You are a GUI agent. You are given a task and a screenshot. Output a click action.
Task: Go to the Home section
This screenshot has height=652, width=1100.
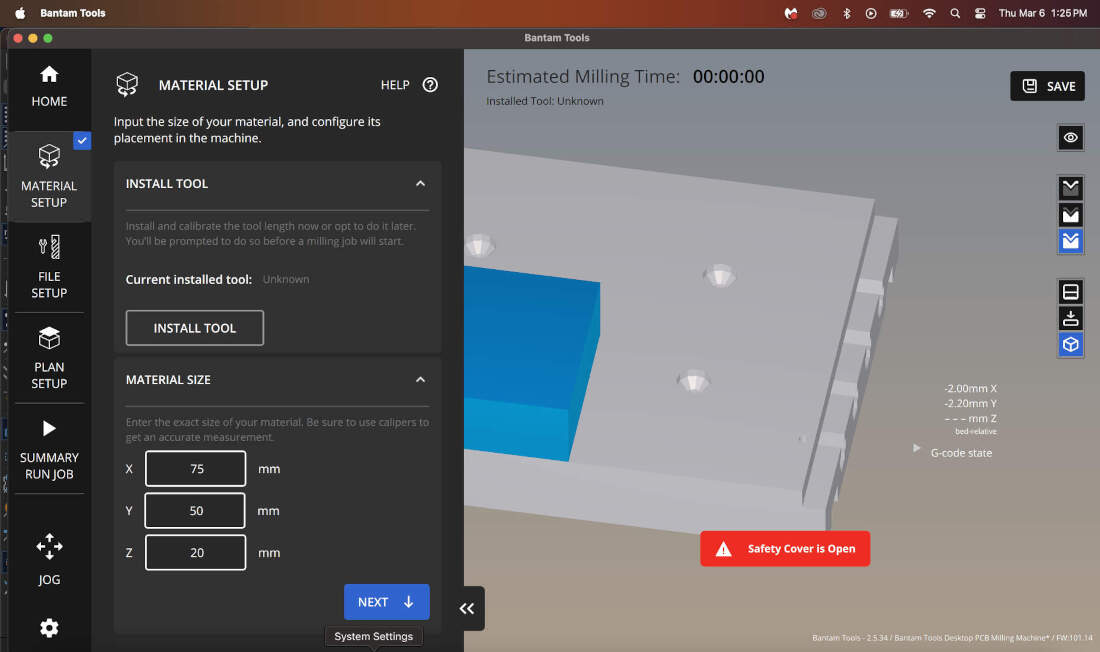[49, 87]
